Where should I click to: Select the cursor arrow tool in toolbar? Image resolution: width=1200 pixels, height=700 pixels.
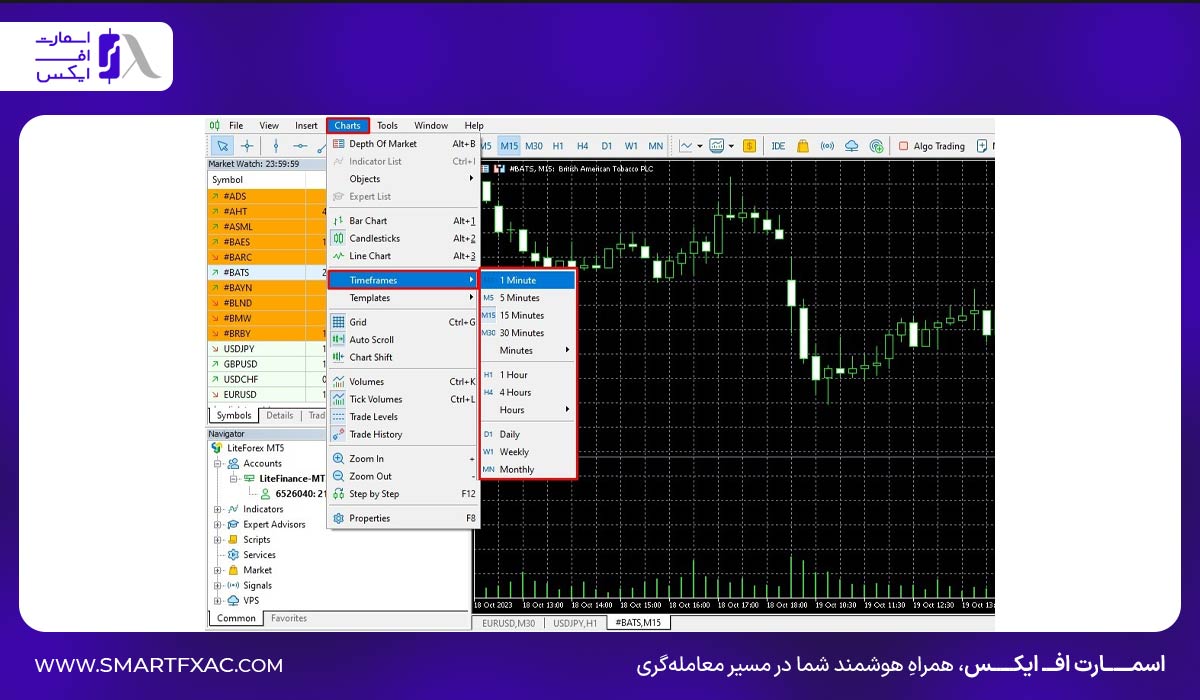222,146
